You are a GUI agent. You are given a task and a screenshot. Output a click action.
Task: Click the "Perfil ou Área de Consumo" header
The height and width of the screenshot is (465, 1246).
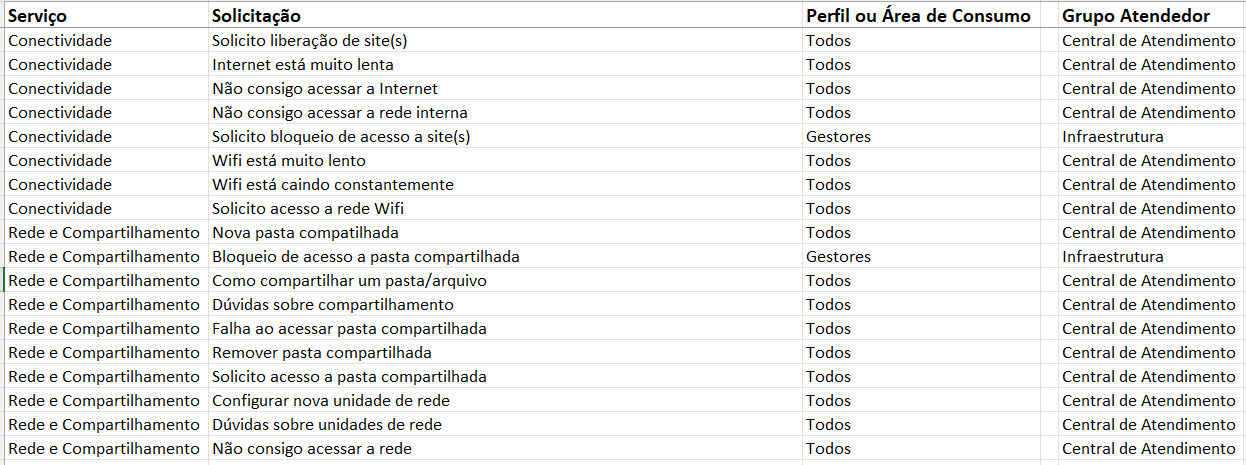pyautogui.click(x=917, y=16)
